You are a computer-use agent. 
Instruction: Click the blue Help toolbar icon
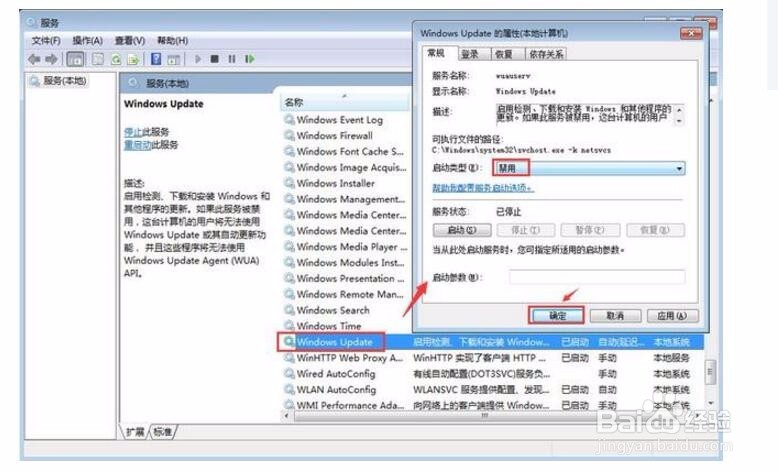click(156, 59)
